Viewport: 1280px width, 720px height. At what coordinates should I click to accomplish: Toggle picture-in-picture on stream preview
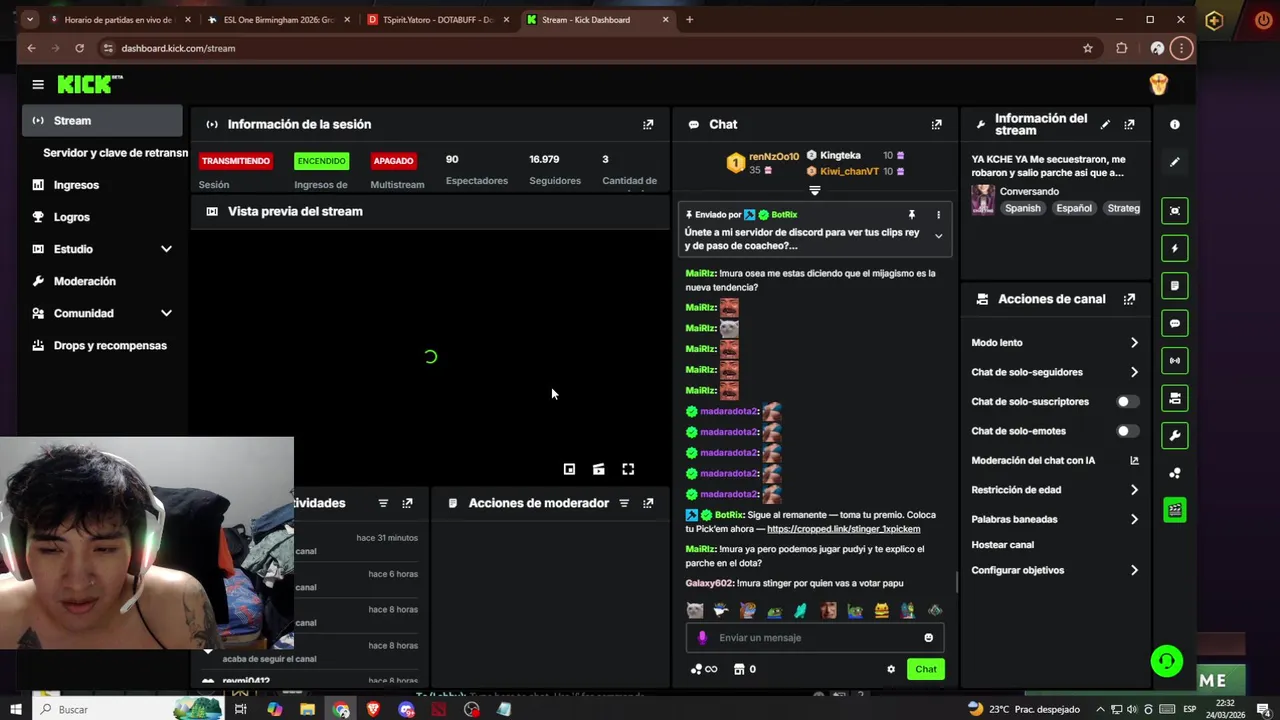tap(569, 469)
